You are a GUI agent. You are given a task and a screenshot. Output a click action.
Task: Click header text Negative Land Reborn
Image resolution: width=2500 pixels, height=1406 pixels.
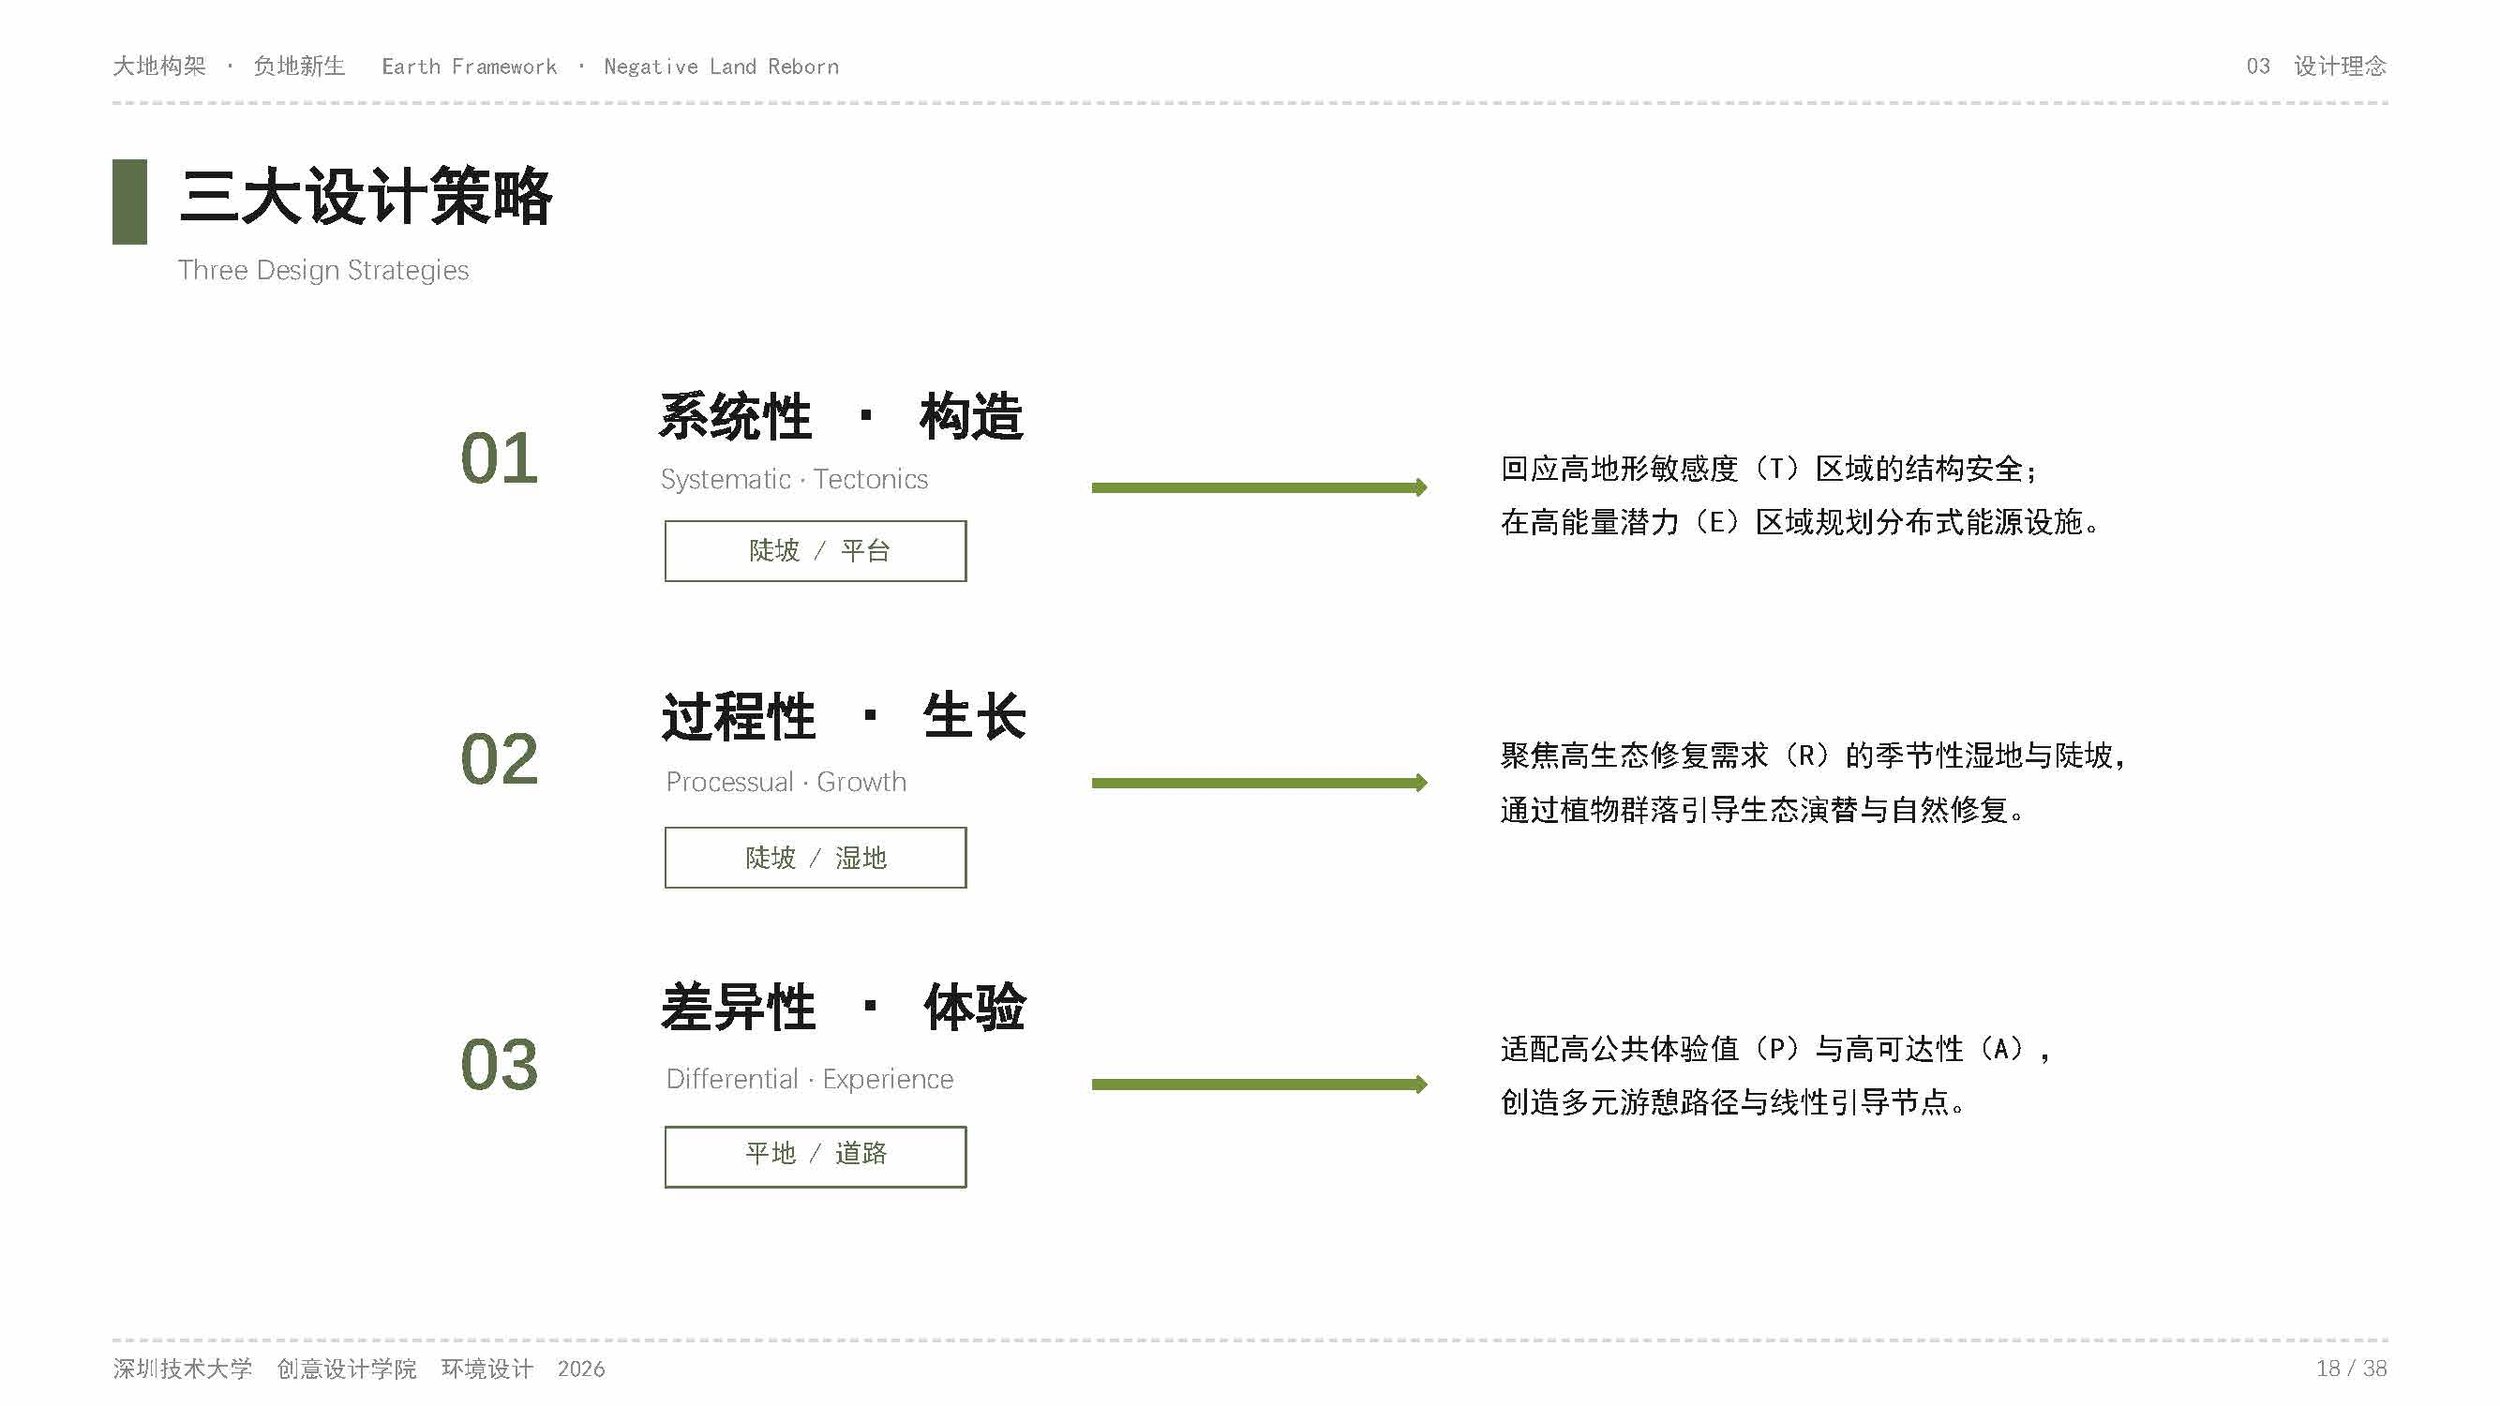pos(721,66)
